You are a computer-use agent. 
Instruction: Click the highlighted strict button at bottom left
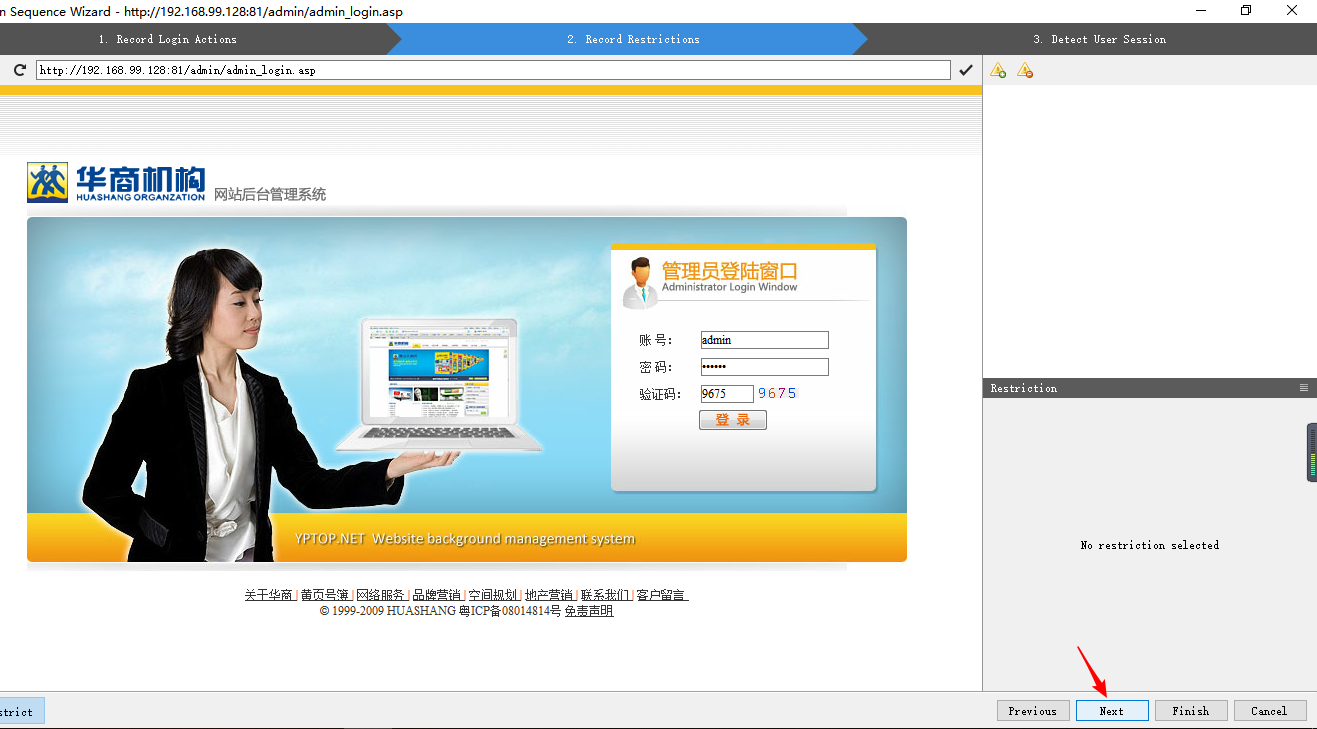point(18,710)
